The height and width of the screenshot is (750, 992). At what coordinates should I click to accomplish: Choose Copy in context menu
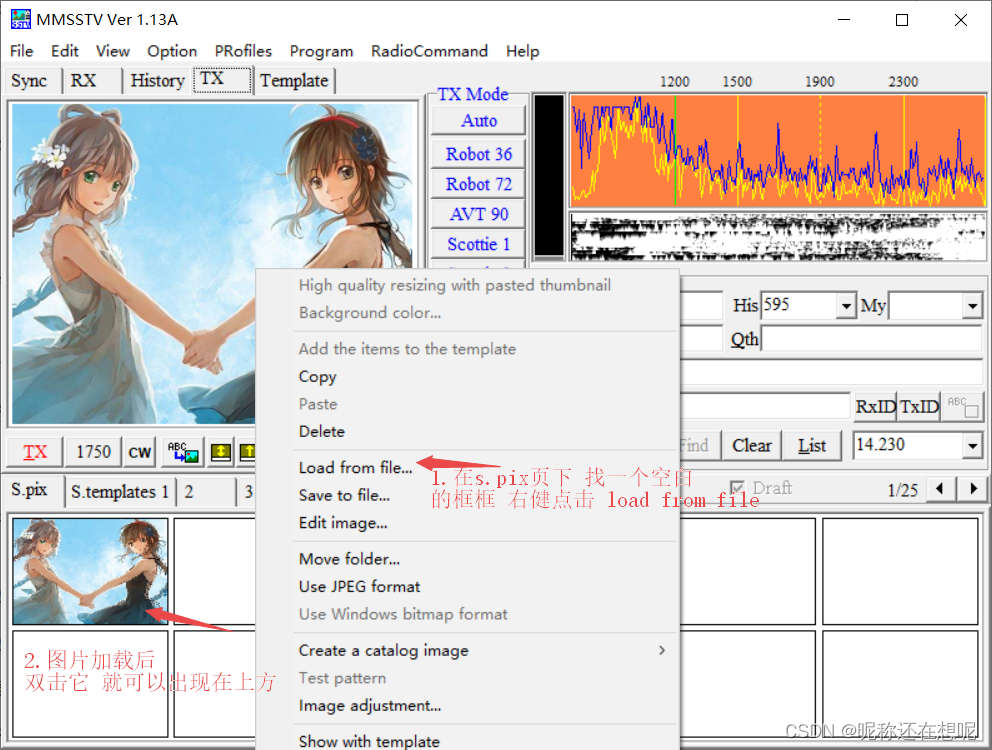click(318, 377)
